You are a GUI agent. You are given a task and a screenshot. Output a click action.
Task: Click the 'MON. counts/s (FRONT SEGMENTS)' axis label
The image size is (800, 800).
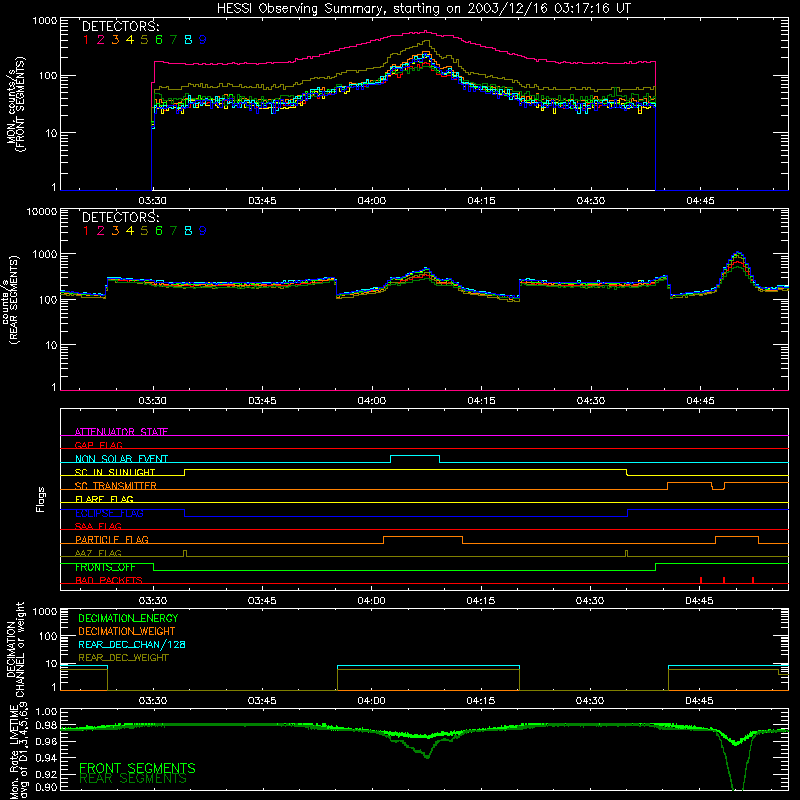[15, 105]
